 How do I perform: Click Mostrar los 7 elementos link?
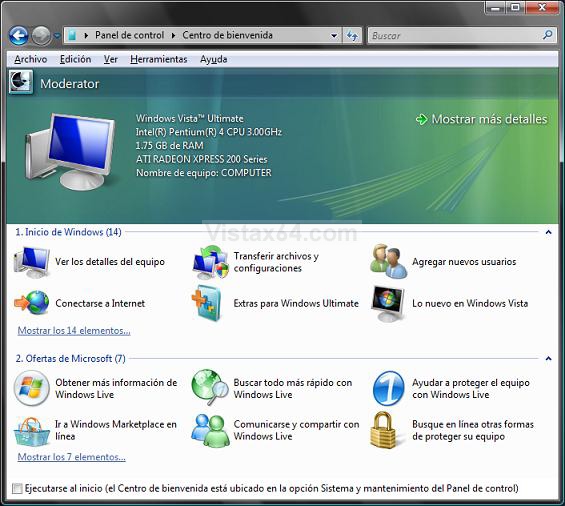pos(71,457)
